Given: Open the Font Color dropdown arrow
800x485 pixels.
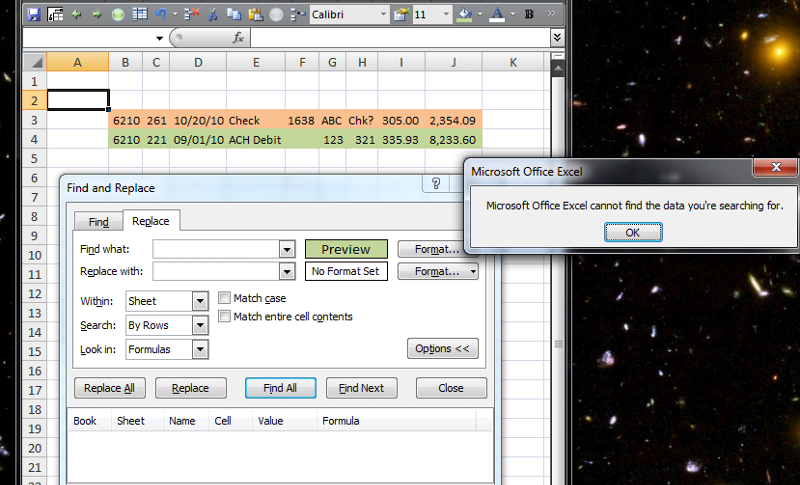Looking at the screenshot, I should coord(512,14).
